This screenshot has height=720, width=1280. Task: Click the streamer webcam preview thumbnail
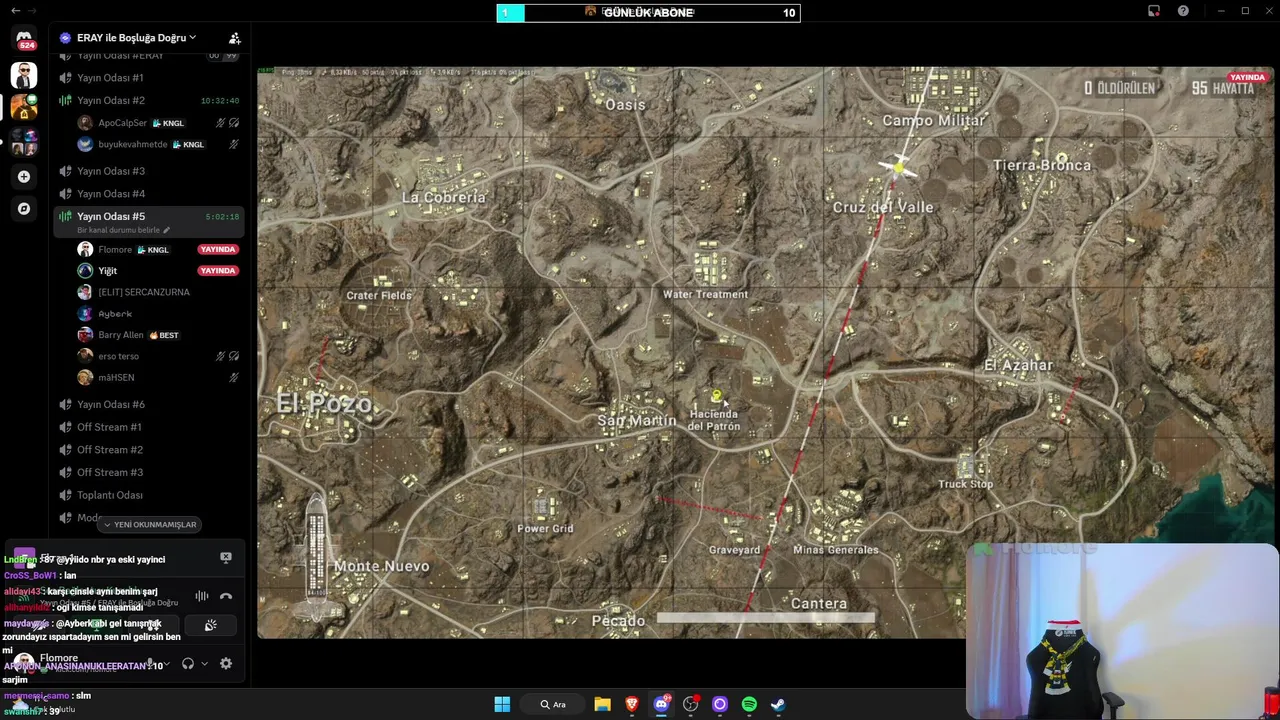(x=1122, y=631)
